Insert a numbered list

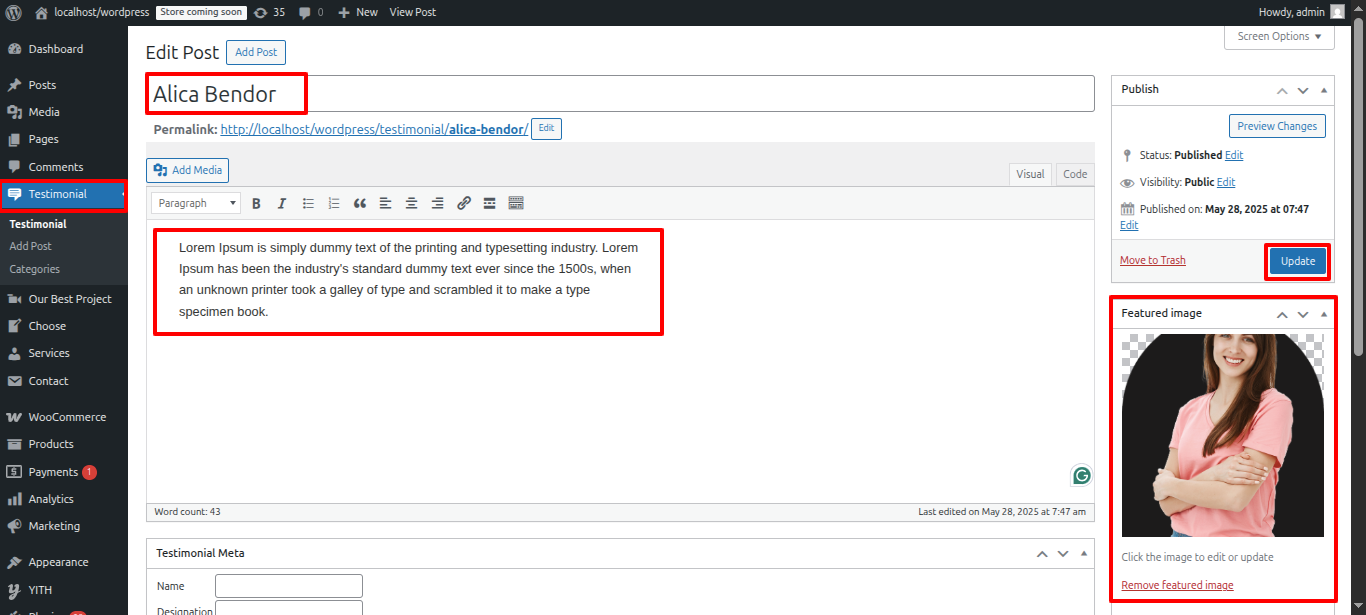pyautogui.click(x=334, y=203)
